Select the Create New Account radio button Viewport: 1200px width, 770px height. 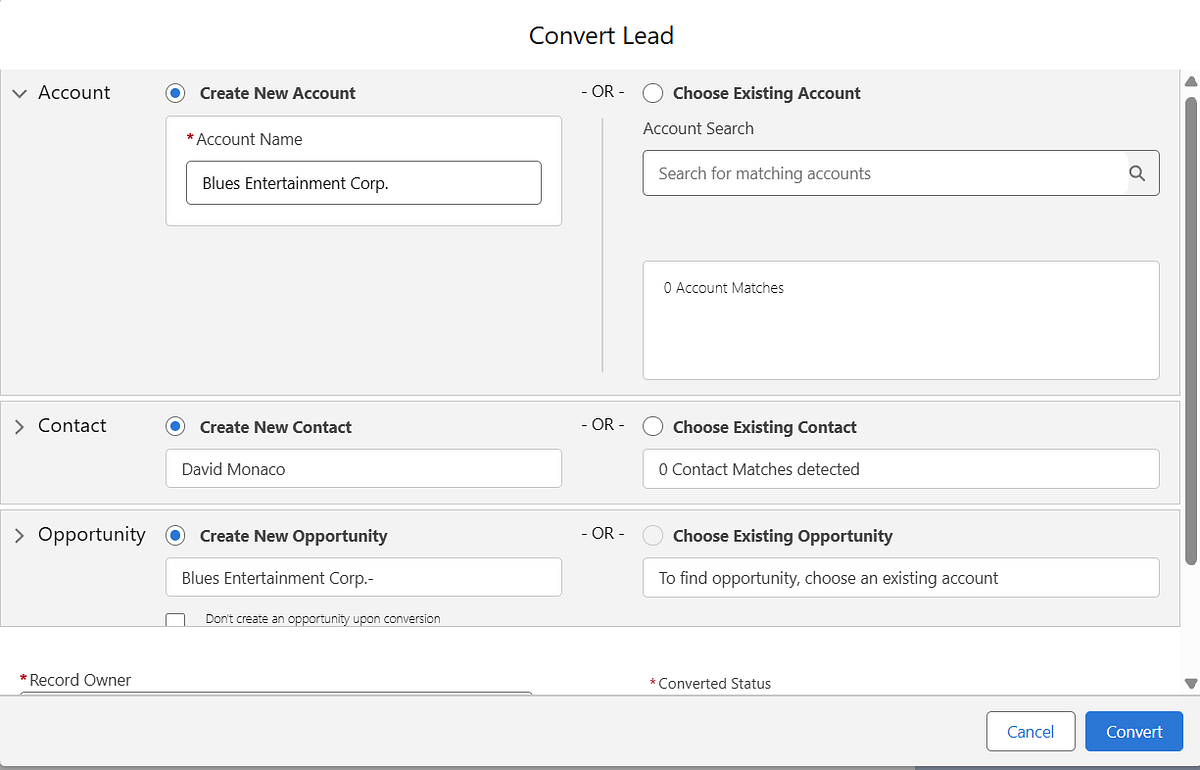pos(176,93)
